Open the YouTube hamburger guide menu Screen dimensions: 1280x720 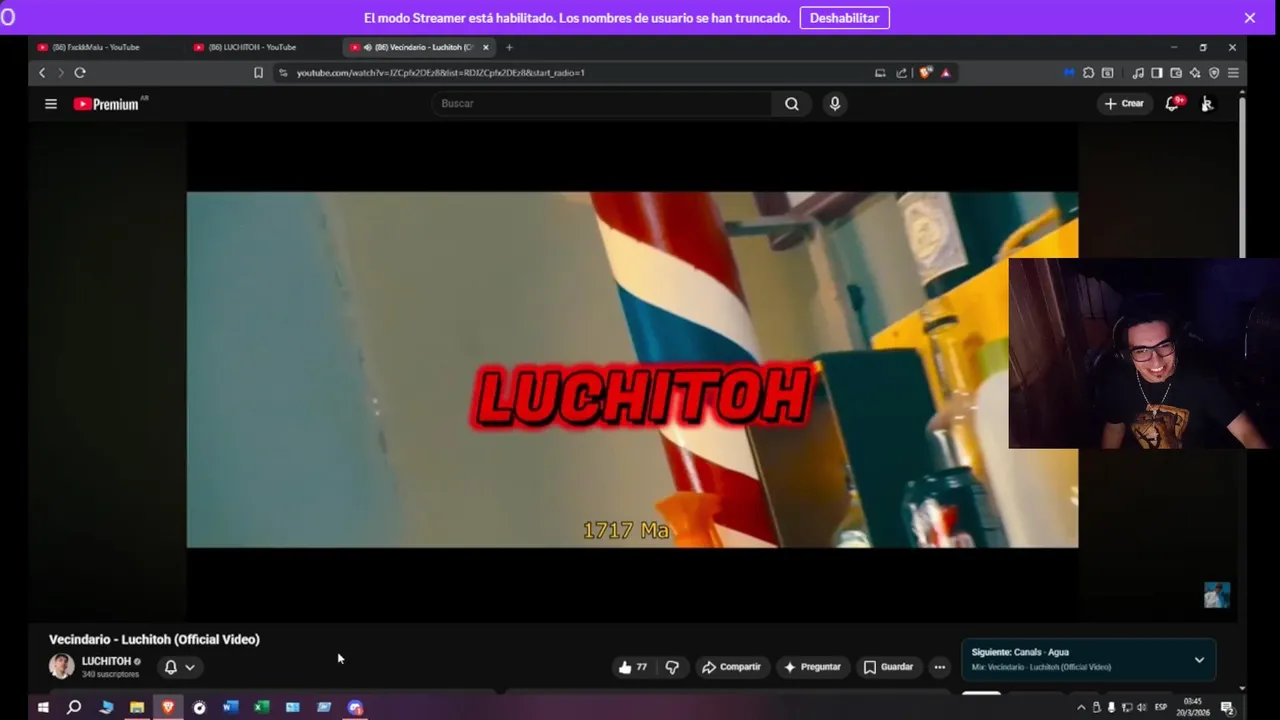click(x=51, y=104)
